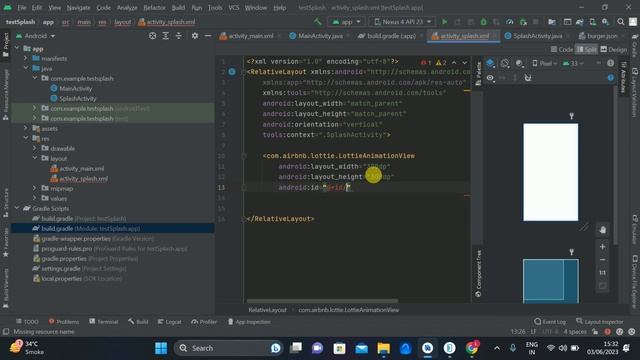Open the Refactor menu
The height and width of the screenshot is (360, 640).
click(x=154, y=8)
